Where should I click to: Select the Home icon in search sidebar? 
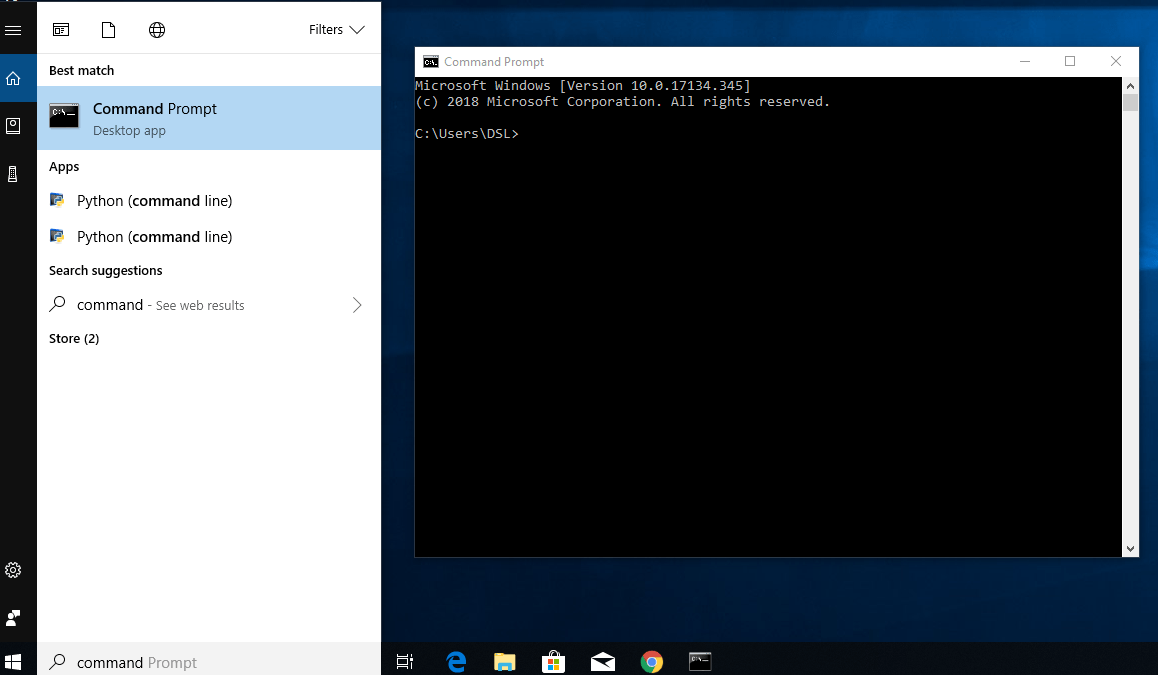coord(13,78)
